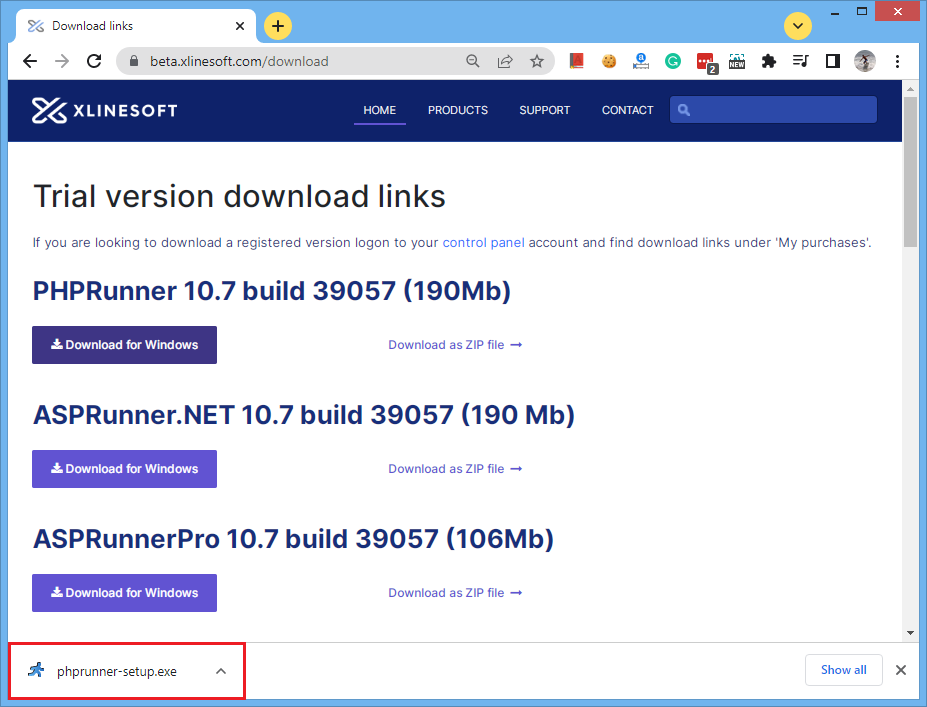Reload the current page

coord(94,61)
